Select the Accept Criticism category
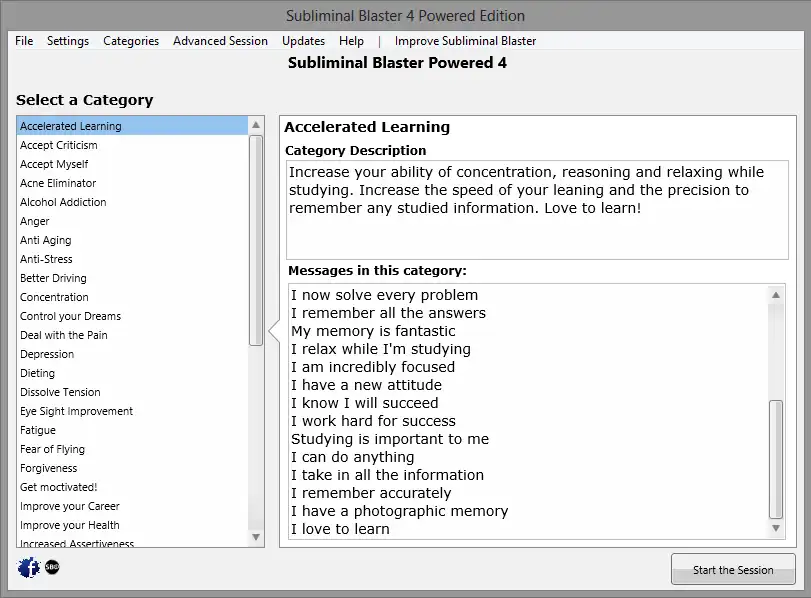 click(132, 145)
